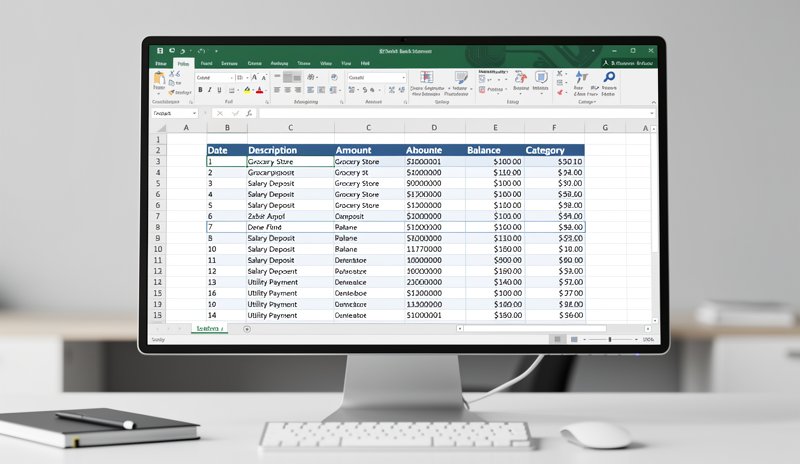Toggle Bold formatting
Screen dimensions: 800x464
[200, 90]
